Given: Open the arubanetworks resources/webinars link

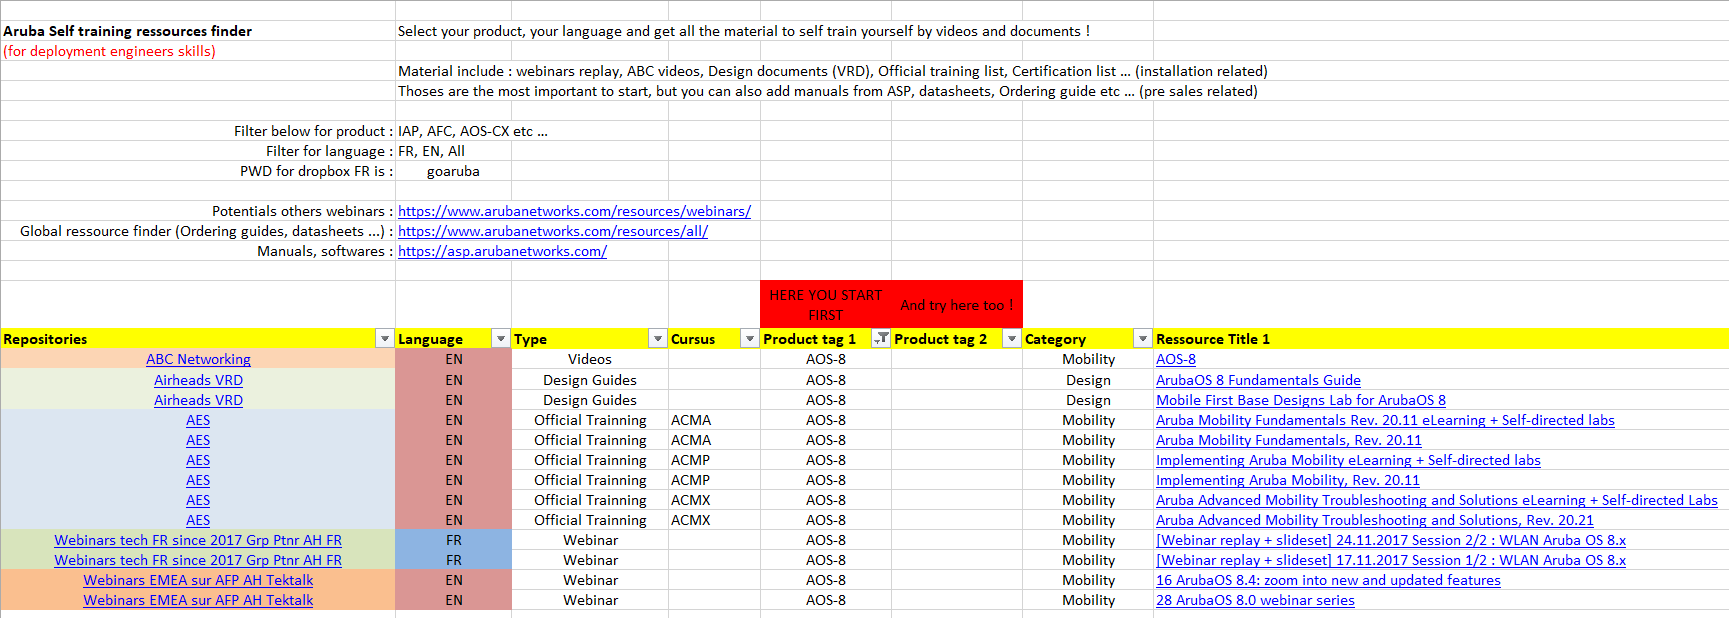Looking at the screenshot, I should pos(574,211).
